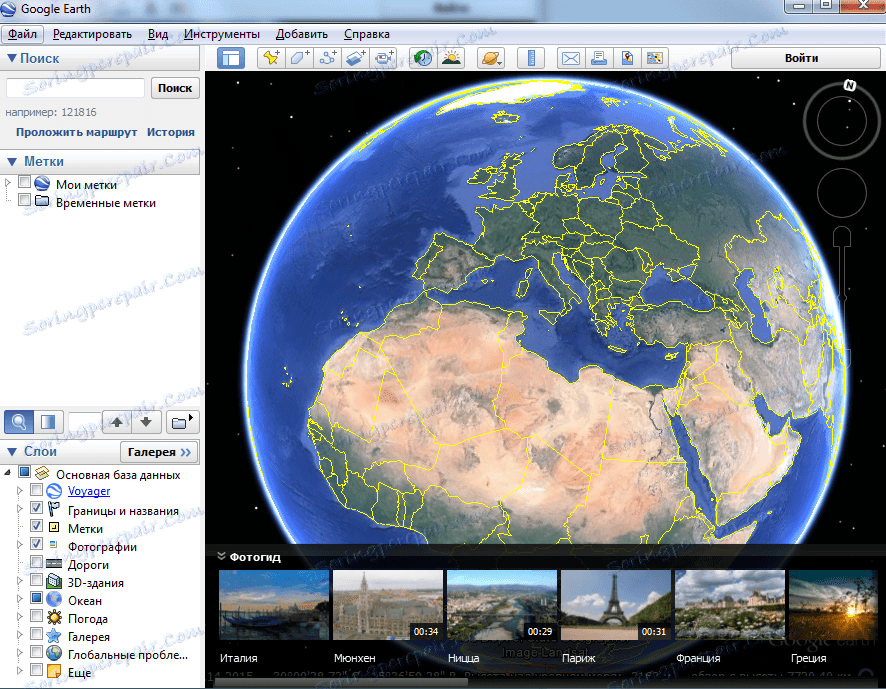Print the current view icon
The width and height of the screenshot is (886, 689).
[x=599, y=58]
